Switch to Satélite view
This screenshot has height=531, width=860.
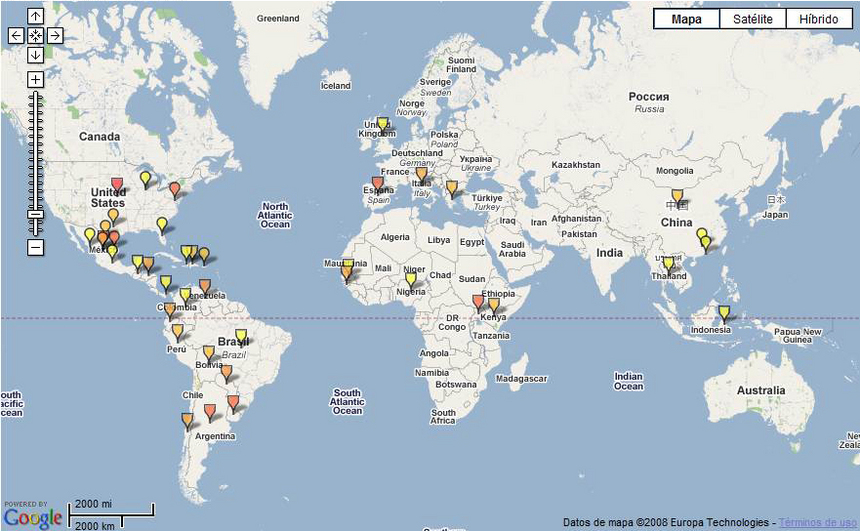(x=752, y=19)
